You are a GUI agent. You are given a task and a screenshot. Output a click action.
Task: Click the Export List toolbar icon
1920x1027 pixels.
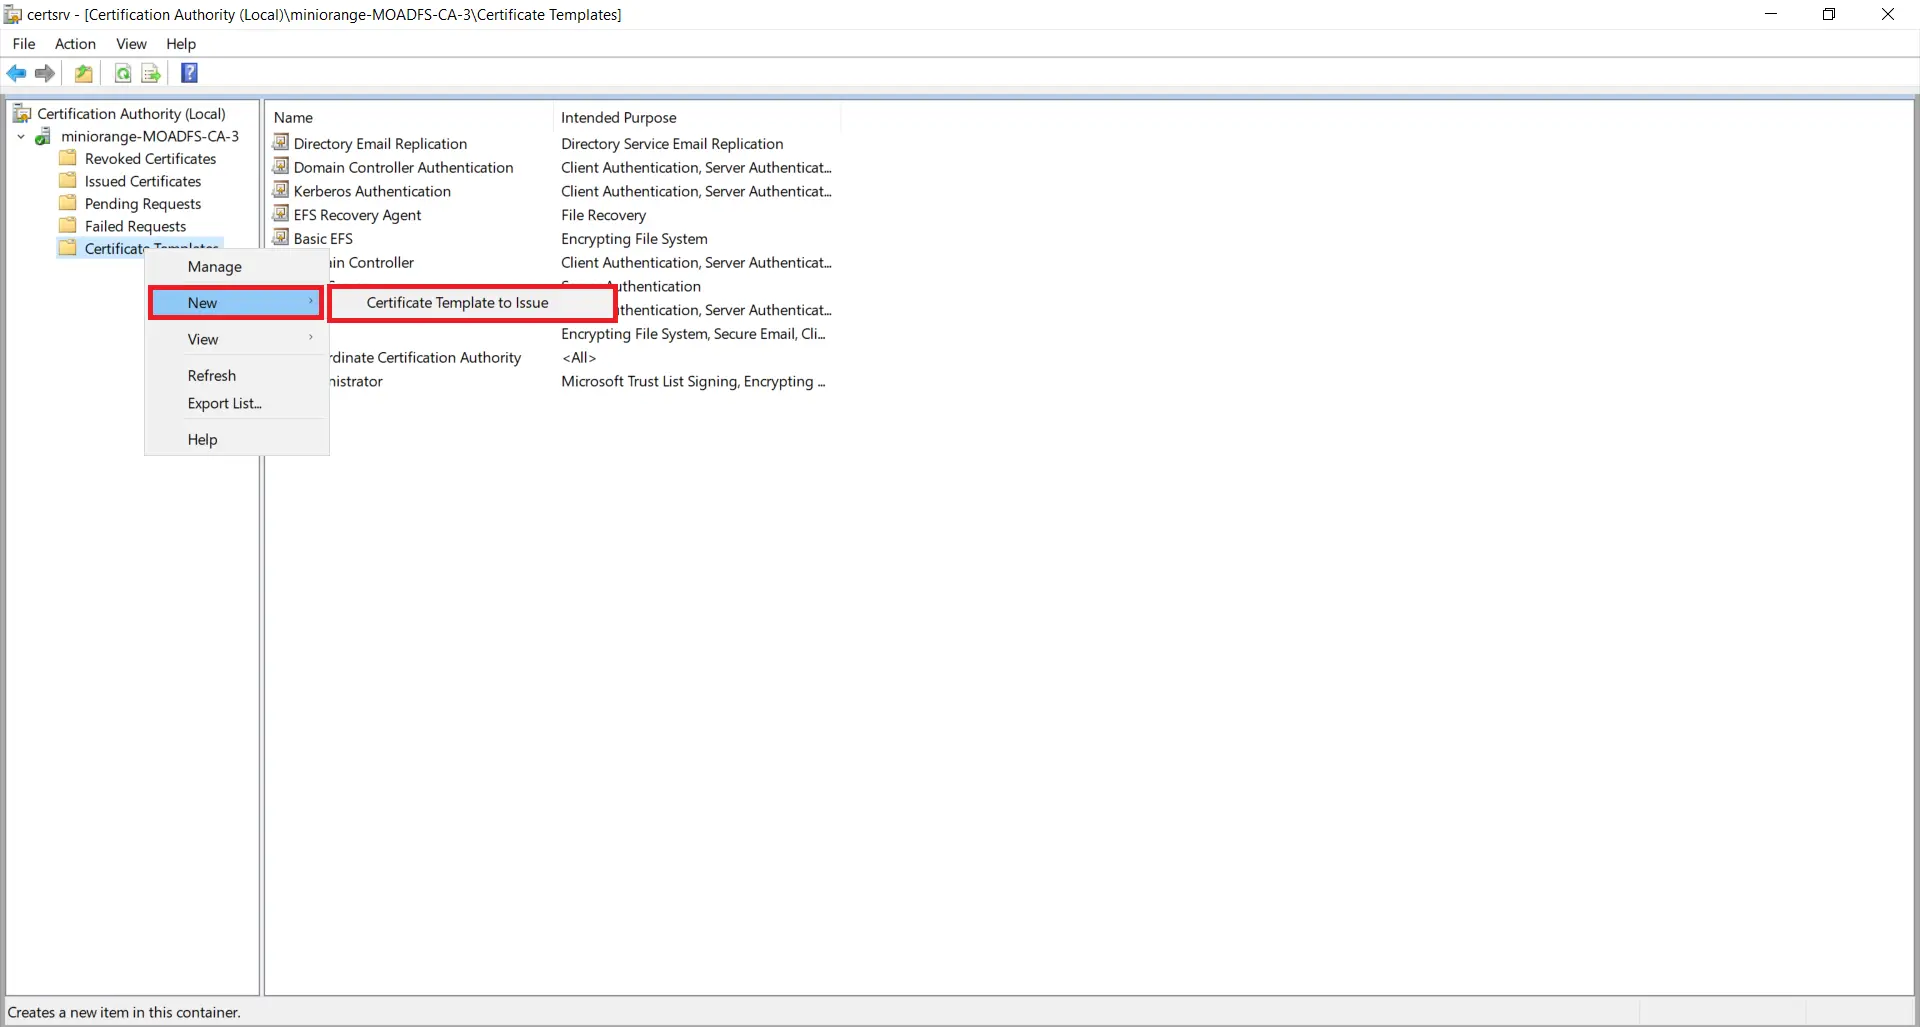click(x=150, y=73)
